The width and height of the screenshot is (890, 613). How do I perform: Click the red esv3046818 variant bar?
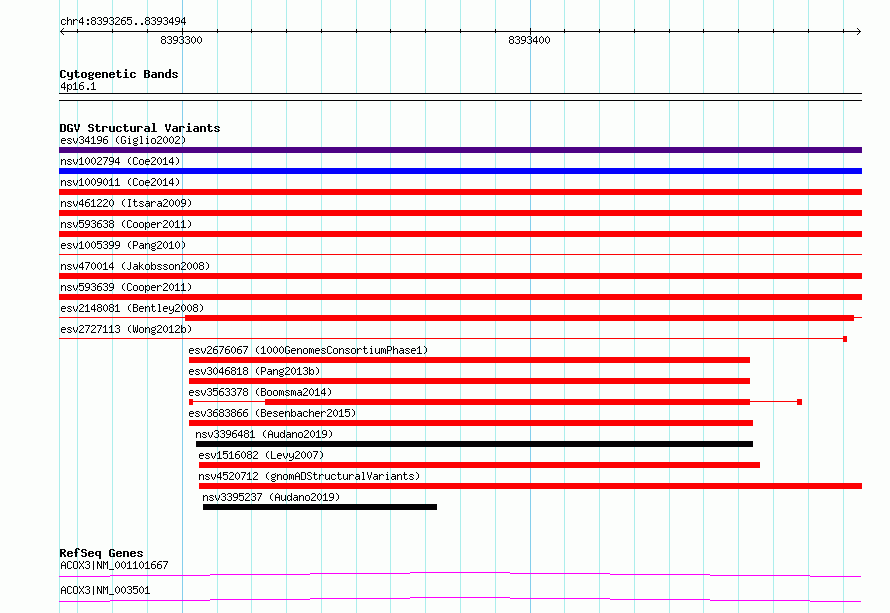[469, 381]
